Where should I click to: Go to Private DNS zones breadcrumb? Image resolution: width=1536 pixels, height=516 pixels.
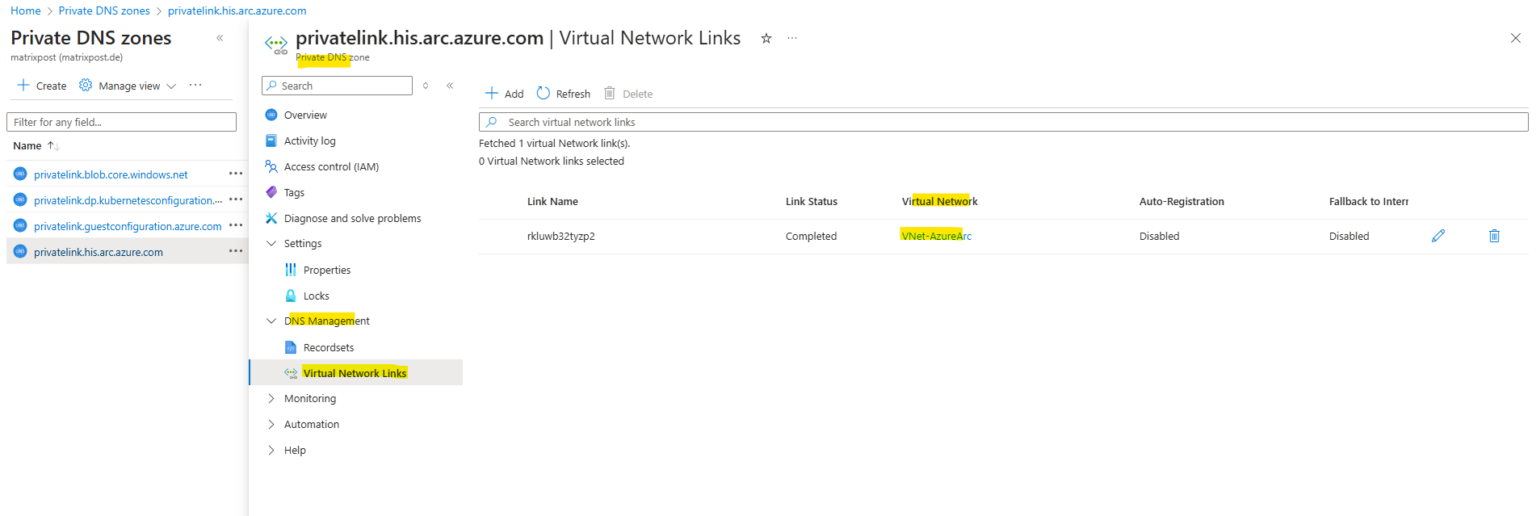pos(104,10)
